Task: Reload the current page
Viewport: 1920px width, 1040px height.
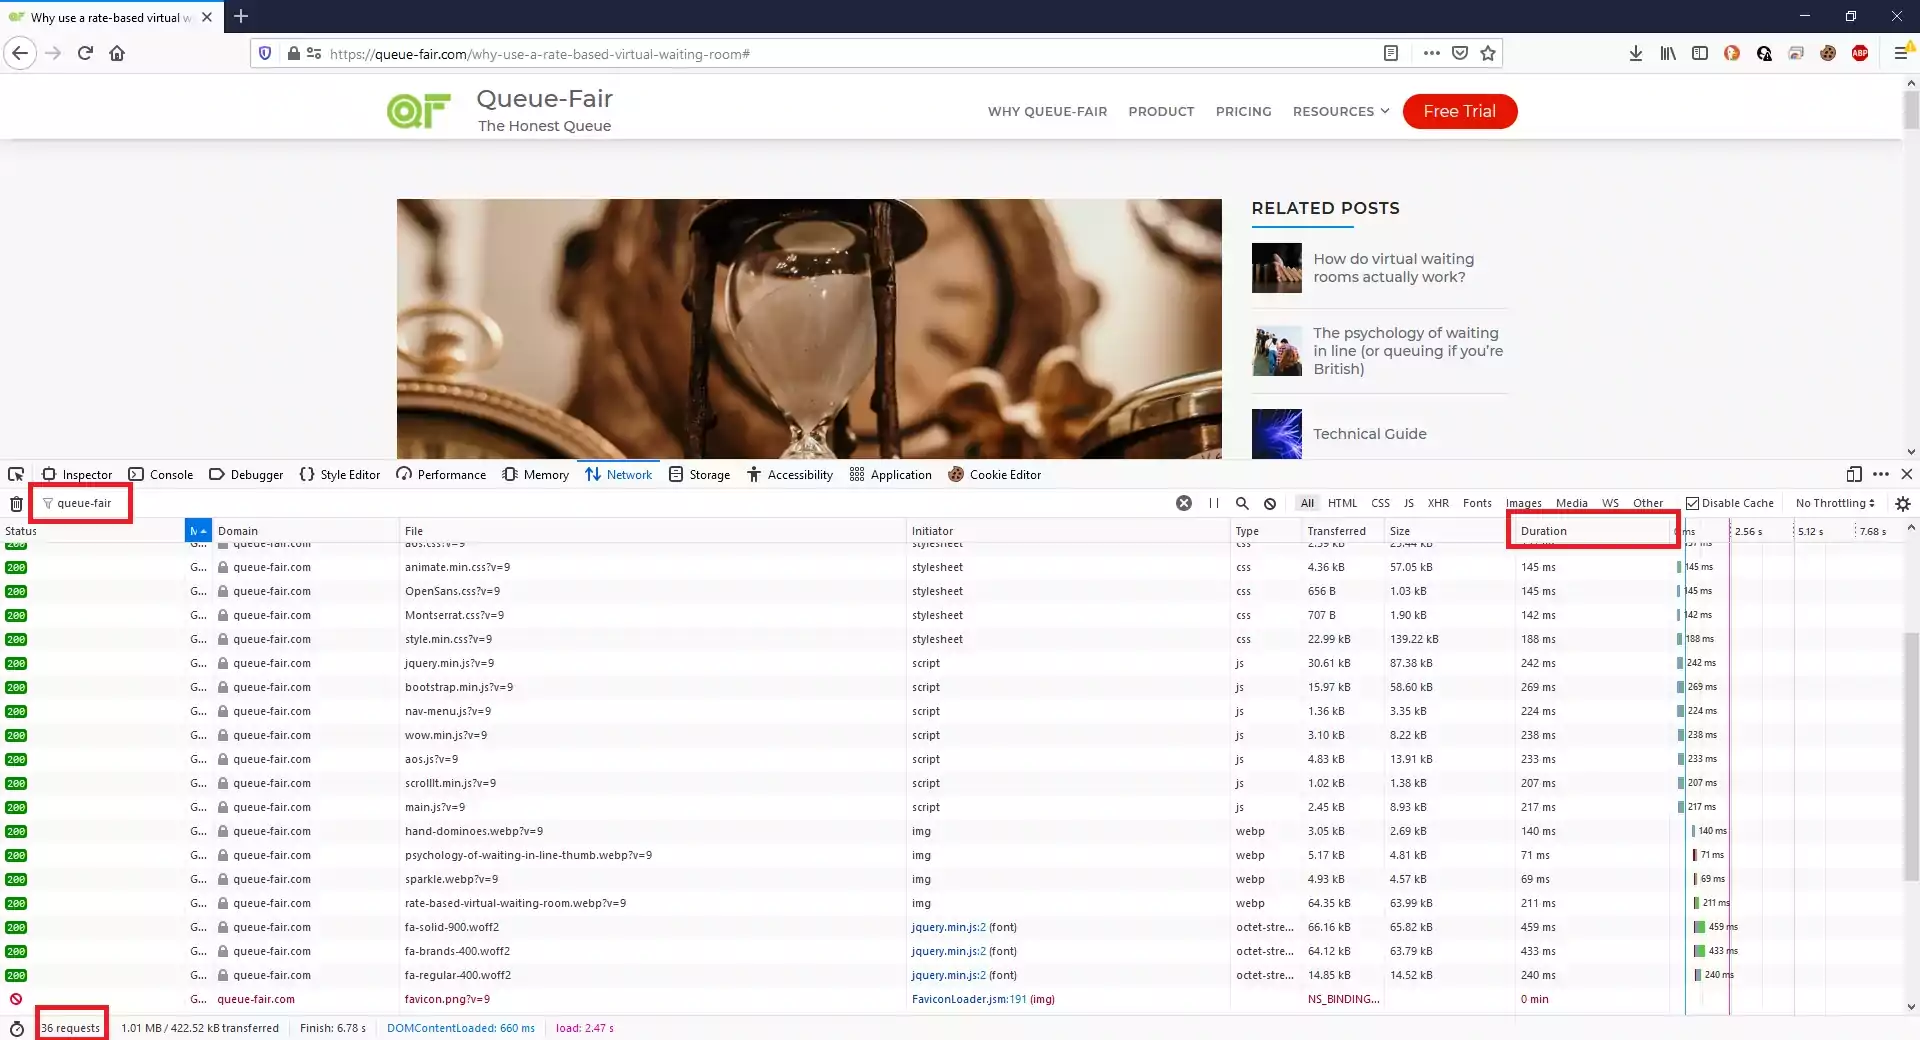Action: [85, 53]
